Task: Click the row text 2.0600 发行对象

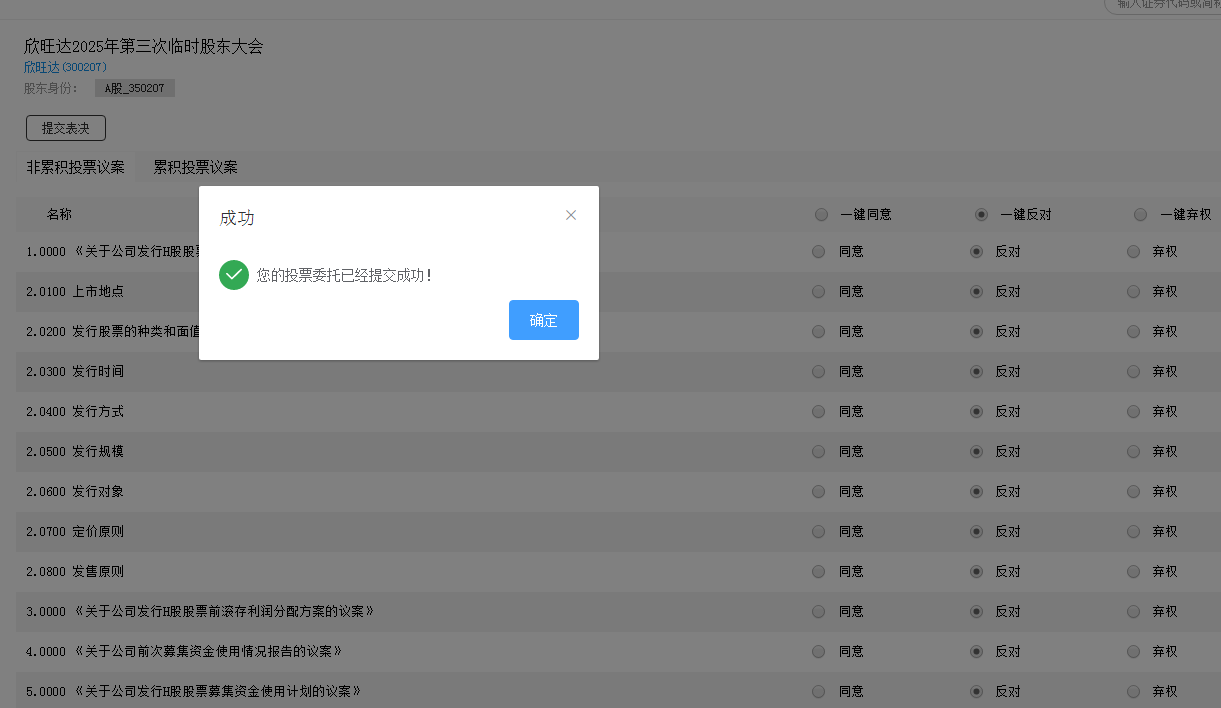Action: pyautogui.click(x=75, y=491)
